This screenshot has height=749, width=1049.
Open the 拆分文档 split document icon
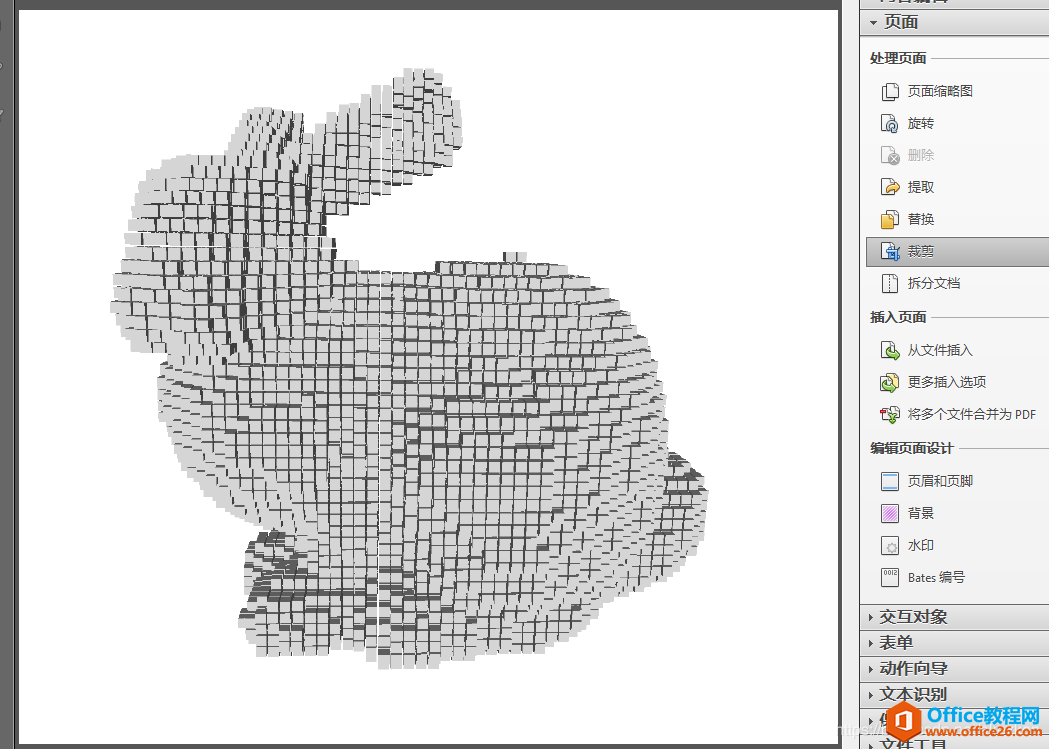tap(890, 284)
